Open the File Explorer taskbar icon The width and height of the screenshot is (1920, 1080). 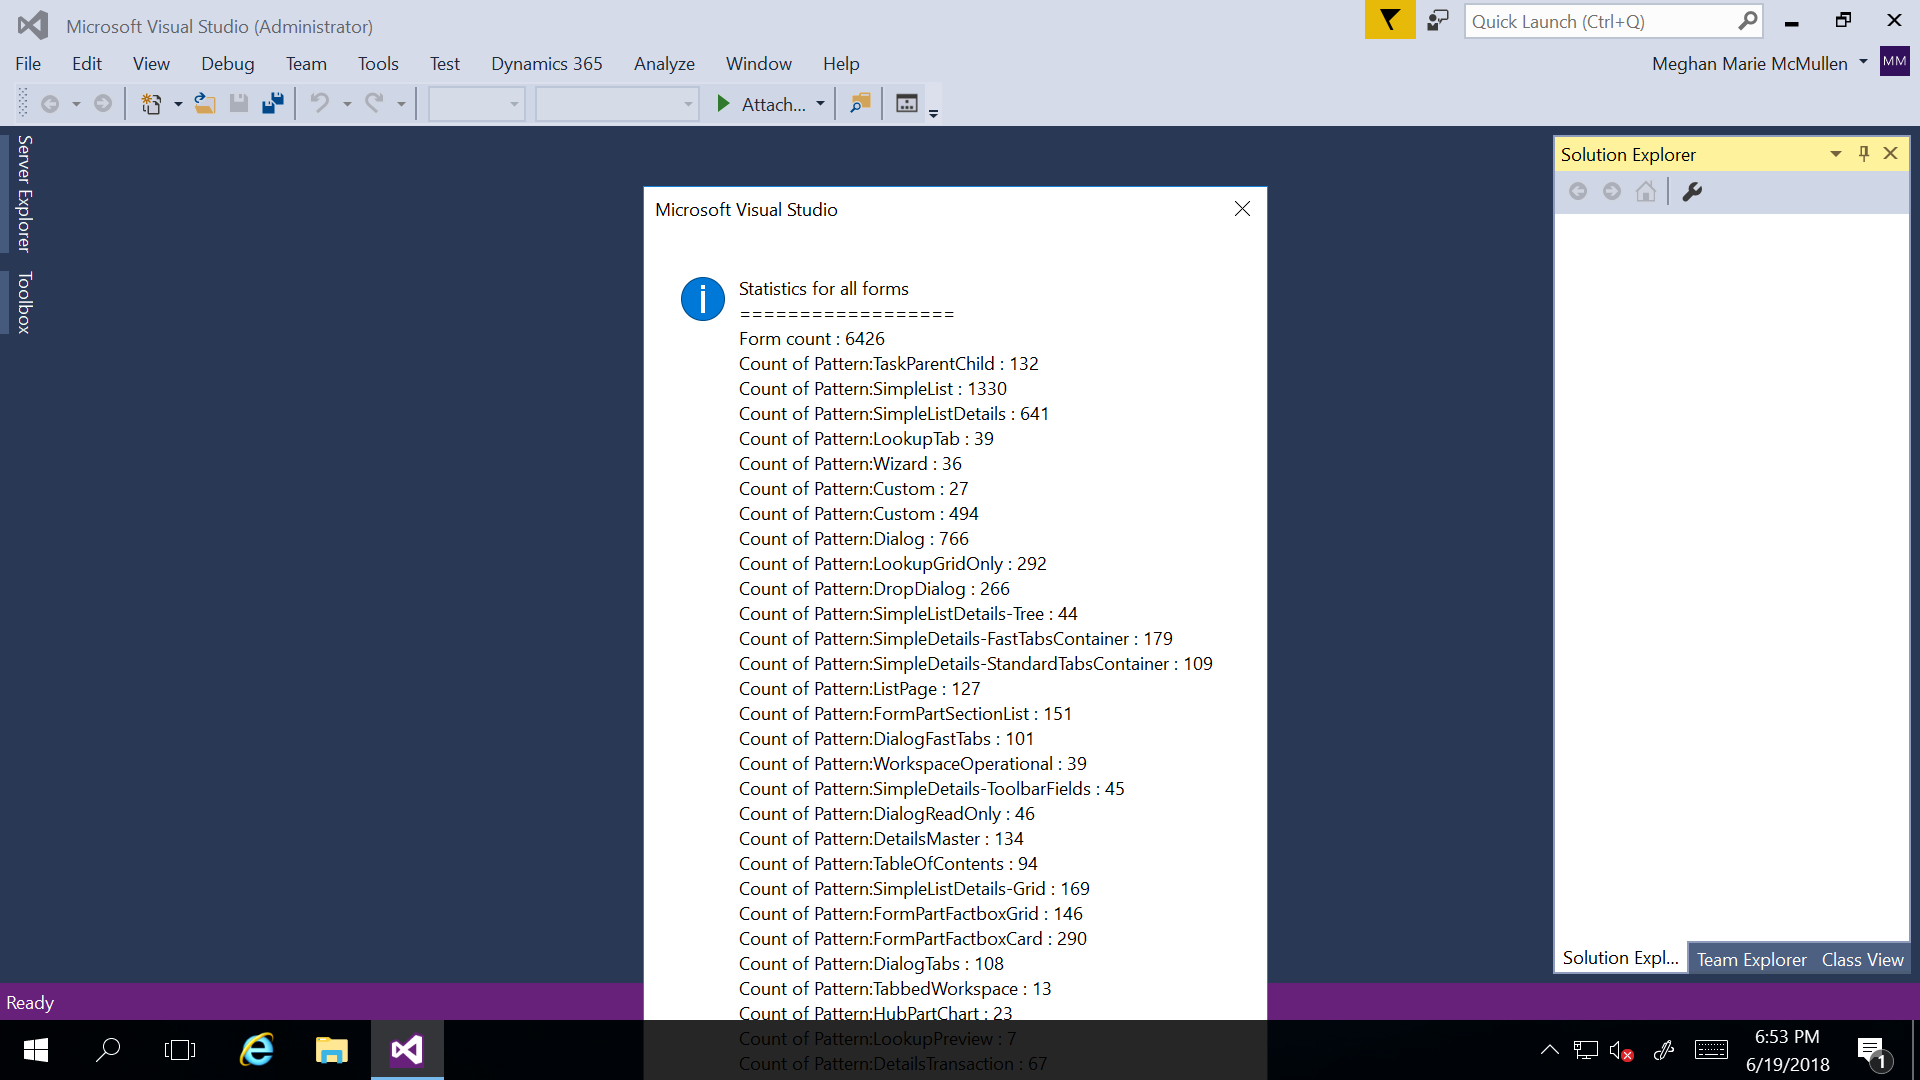(331, 1050)
